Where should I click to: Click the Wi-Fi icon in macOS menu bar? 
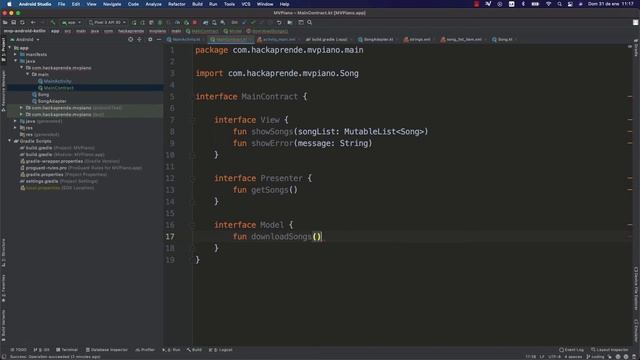click(549, 4)
